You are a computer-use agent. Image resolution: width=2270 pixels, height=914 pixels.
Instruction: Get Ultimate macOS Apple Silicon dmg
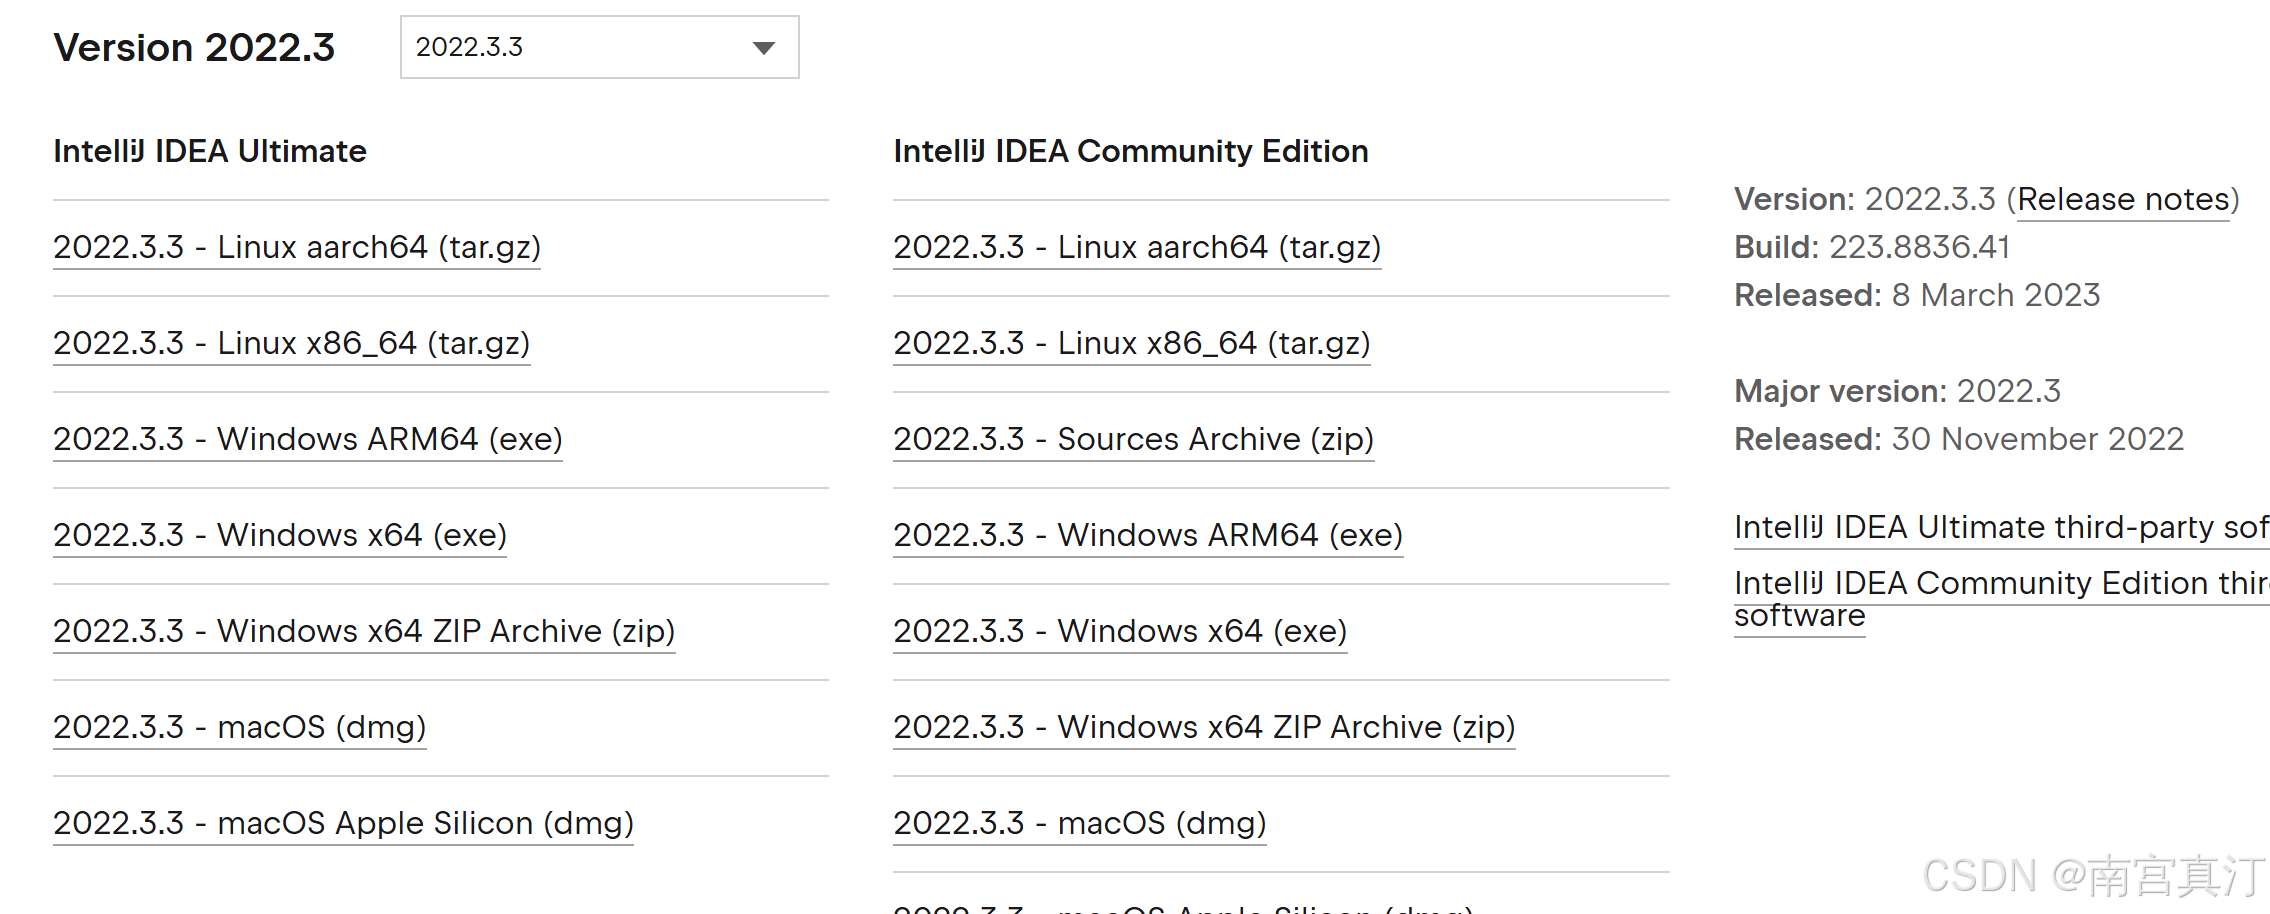[x=343, y=823]
